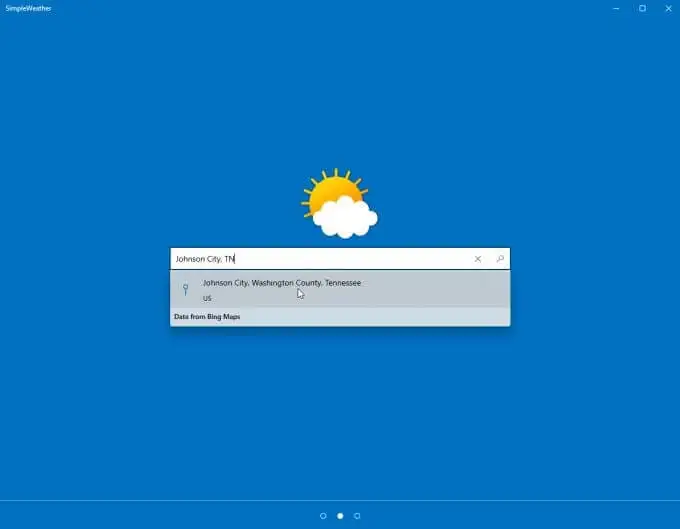Go to the third page indicator

click(357, 516)
